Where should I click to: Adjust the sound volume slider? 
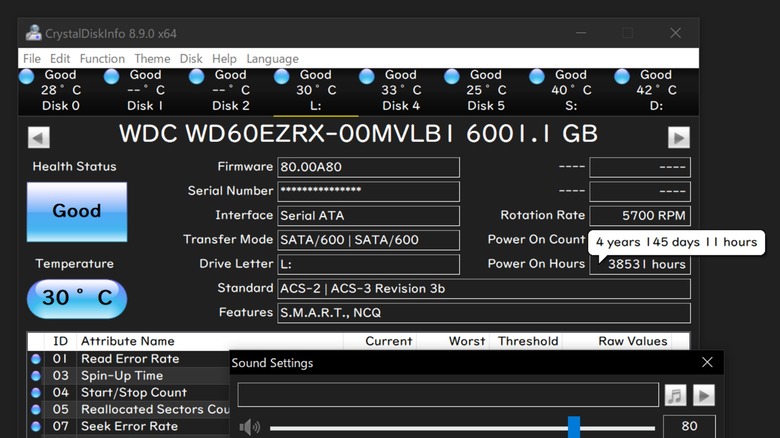pyautogui.click(x=574, y=427)
